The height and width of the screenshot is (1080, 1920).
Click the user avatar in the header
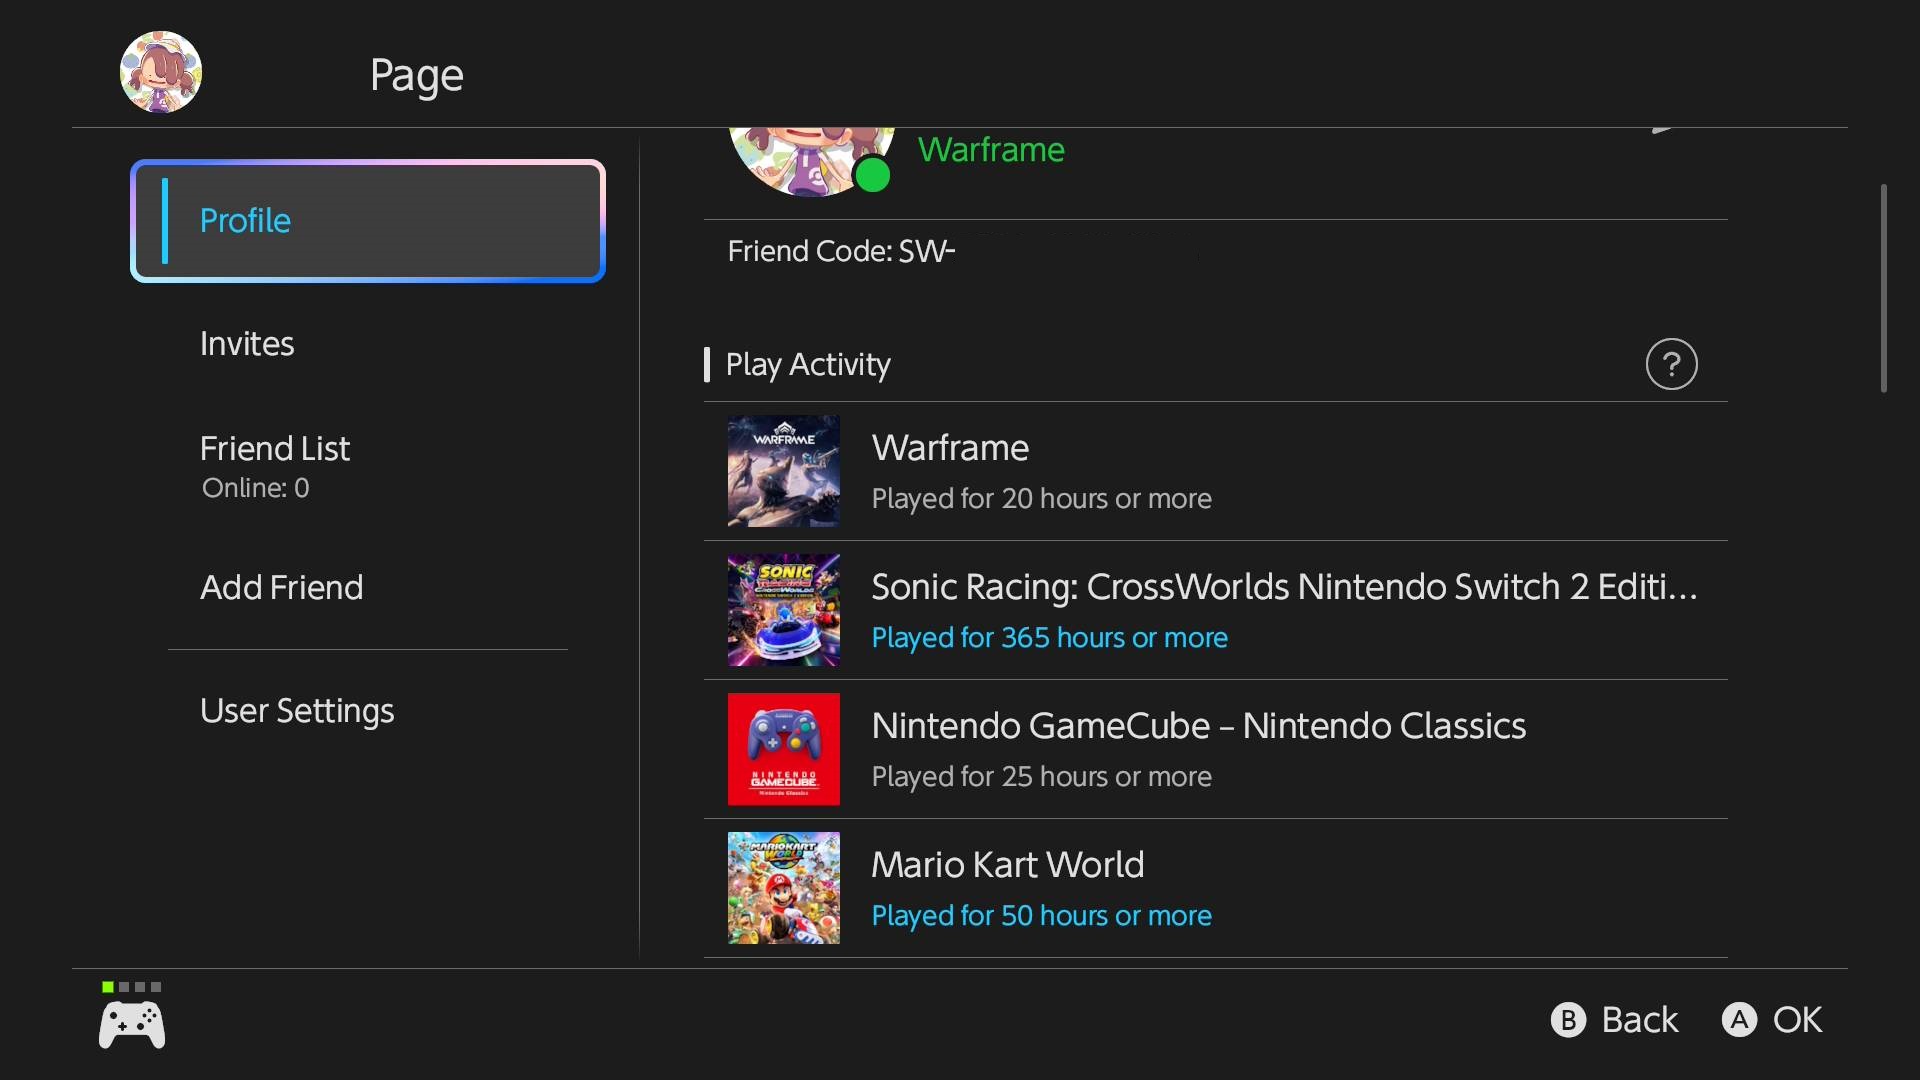tap(161, 72)
